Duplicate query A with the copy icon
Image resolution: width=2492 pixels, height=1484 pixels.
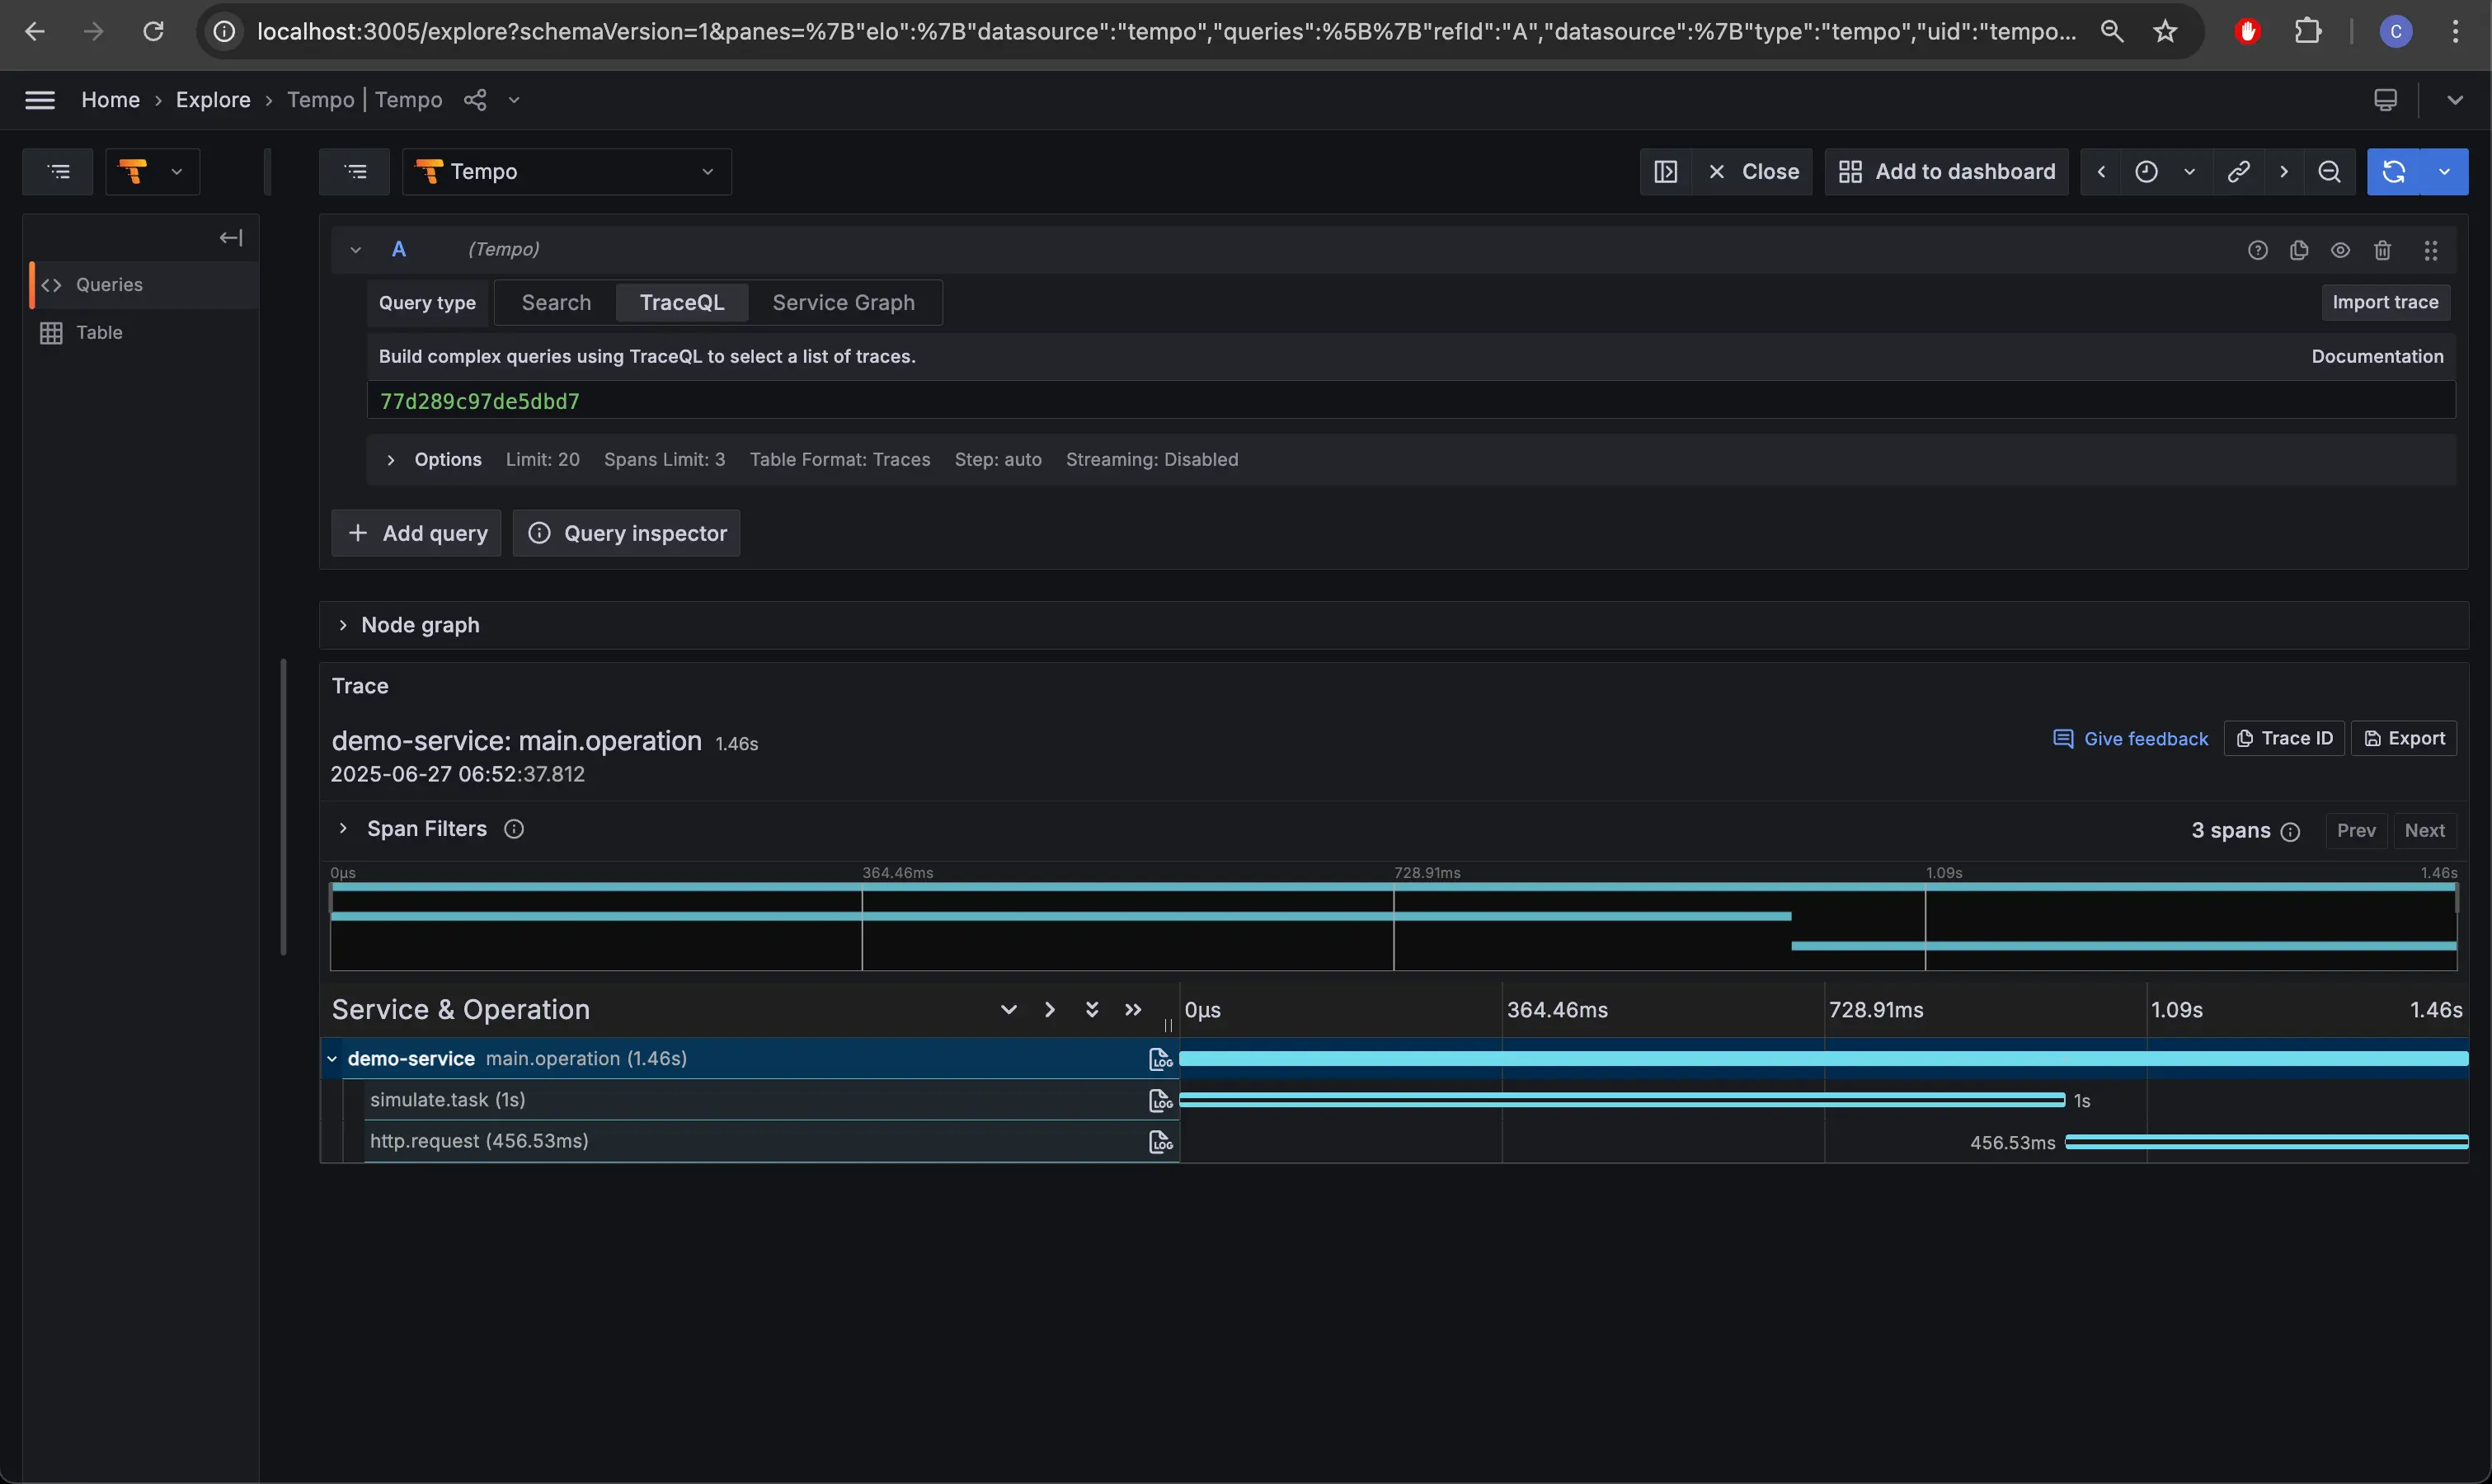click(2299, 250)
